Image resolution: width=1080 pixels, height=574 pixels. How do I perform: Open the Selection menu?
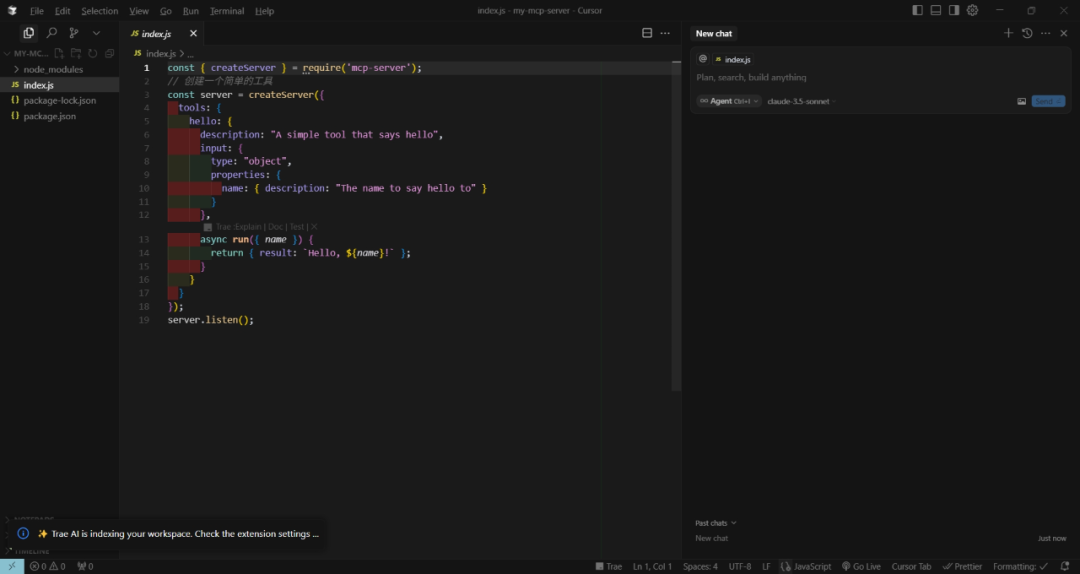[x=99, y=11]
